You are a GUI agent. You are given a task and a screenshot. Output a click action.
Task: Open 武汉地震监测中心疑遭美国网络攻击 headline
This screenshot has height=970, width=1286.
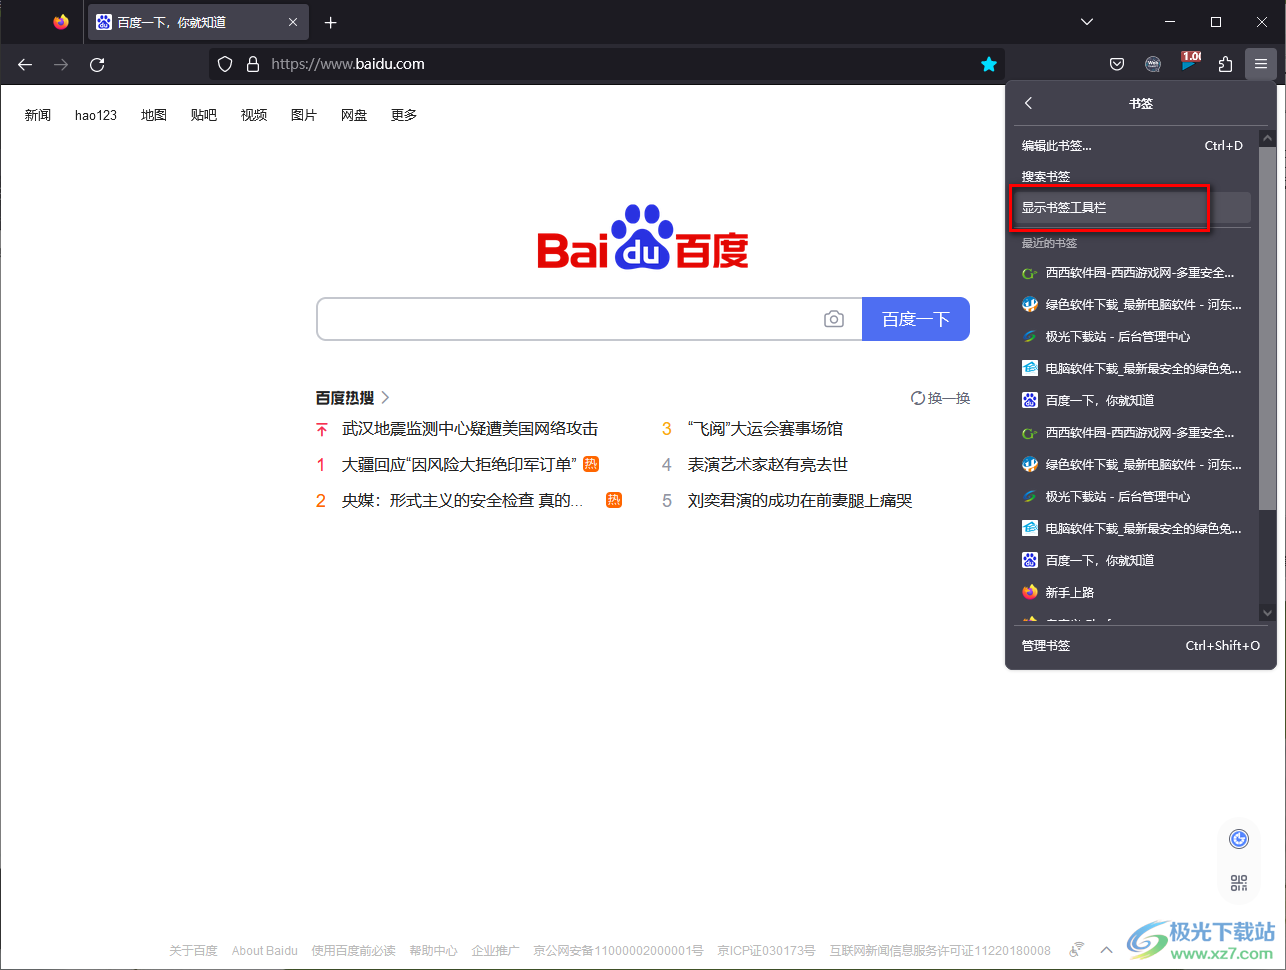tap(470, 429)
